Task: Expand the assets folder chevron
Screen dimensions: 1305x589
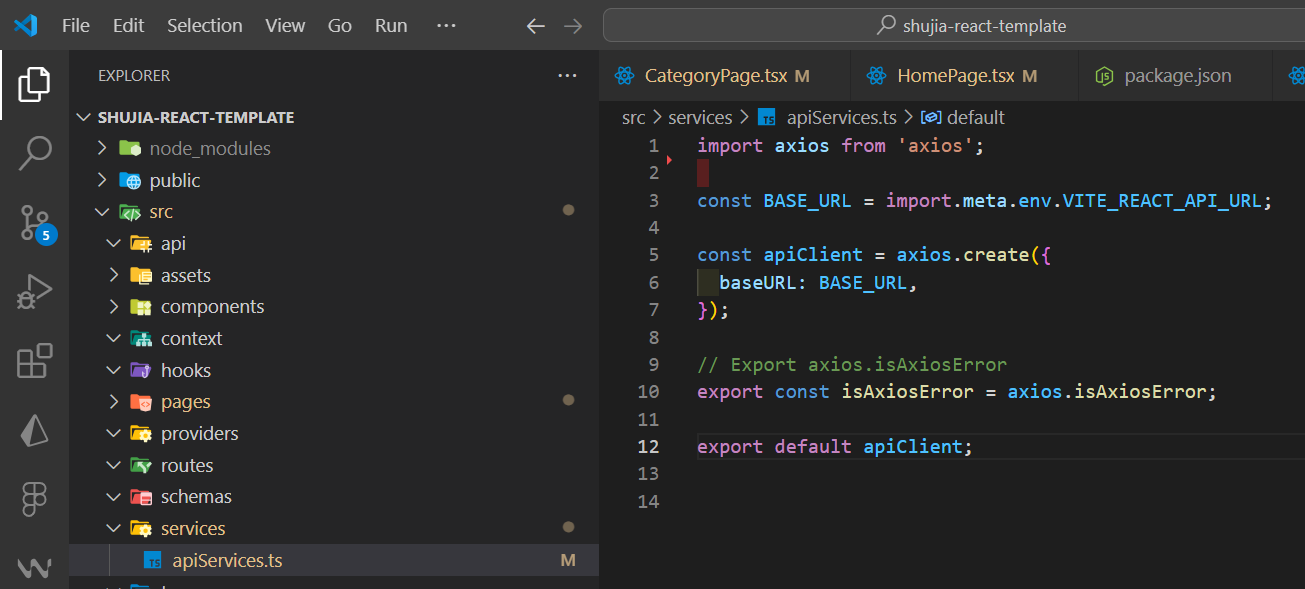Action: coord(113,276)
